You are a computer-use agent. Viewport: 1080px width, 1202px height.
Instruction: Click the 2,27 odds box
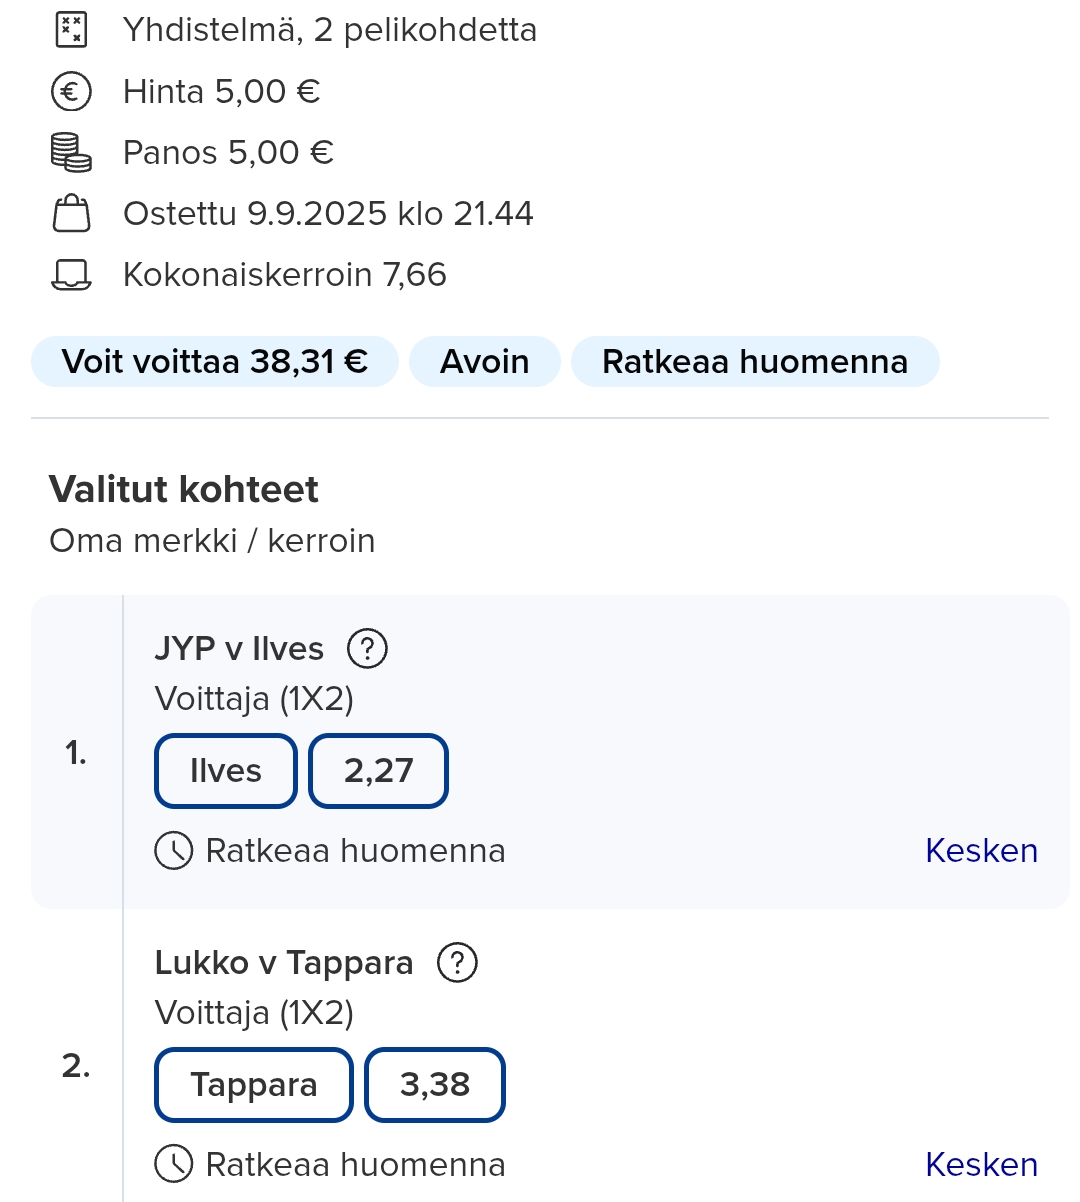click(378, 771)
